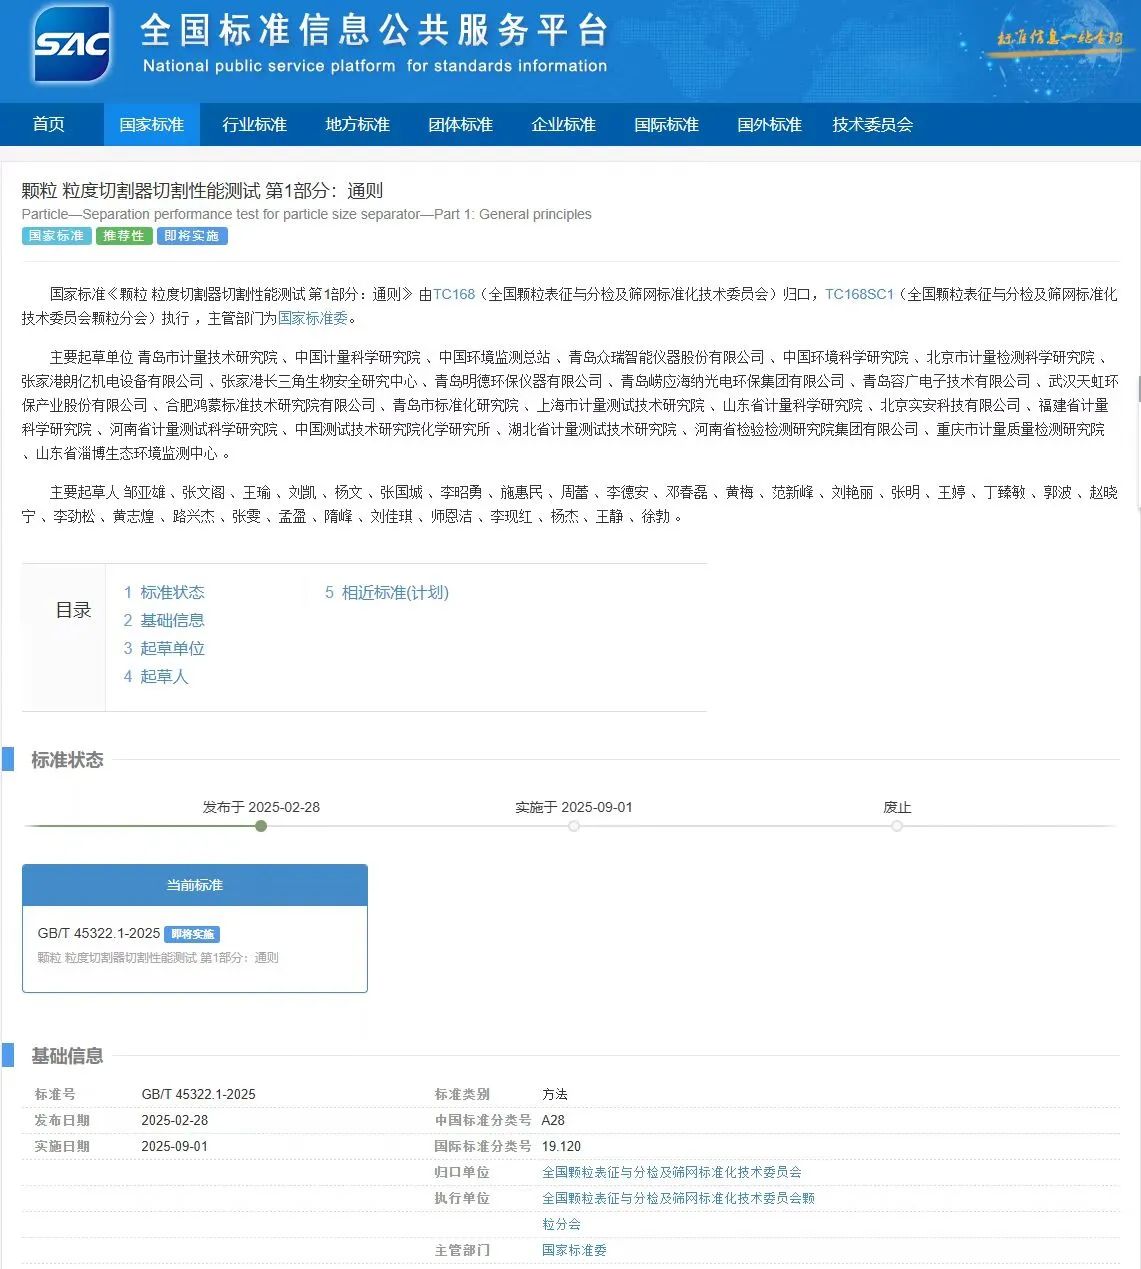
Task: Go to the 技术委员会 tab
Action: [872, 125]
